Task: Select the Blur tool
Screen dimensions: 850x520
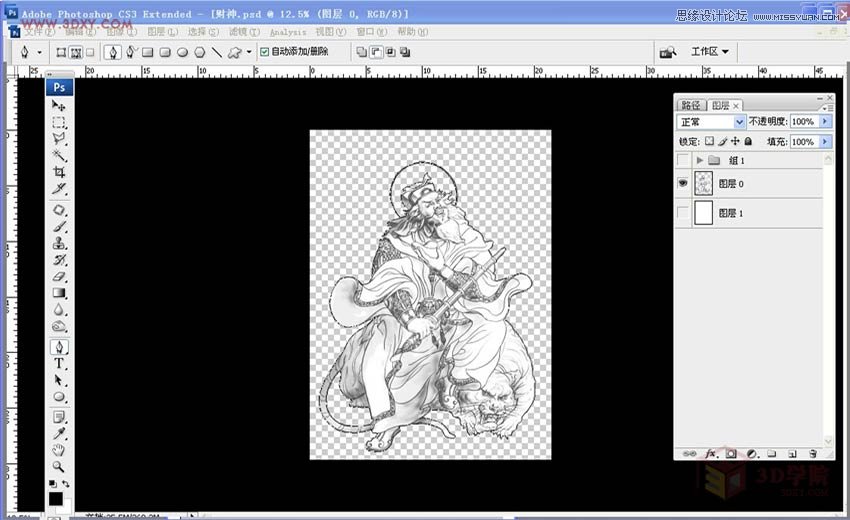Action: pyautogui.click(x=59, y=310)
